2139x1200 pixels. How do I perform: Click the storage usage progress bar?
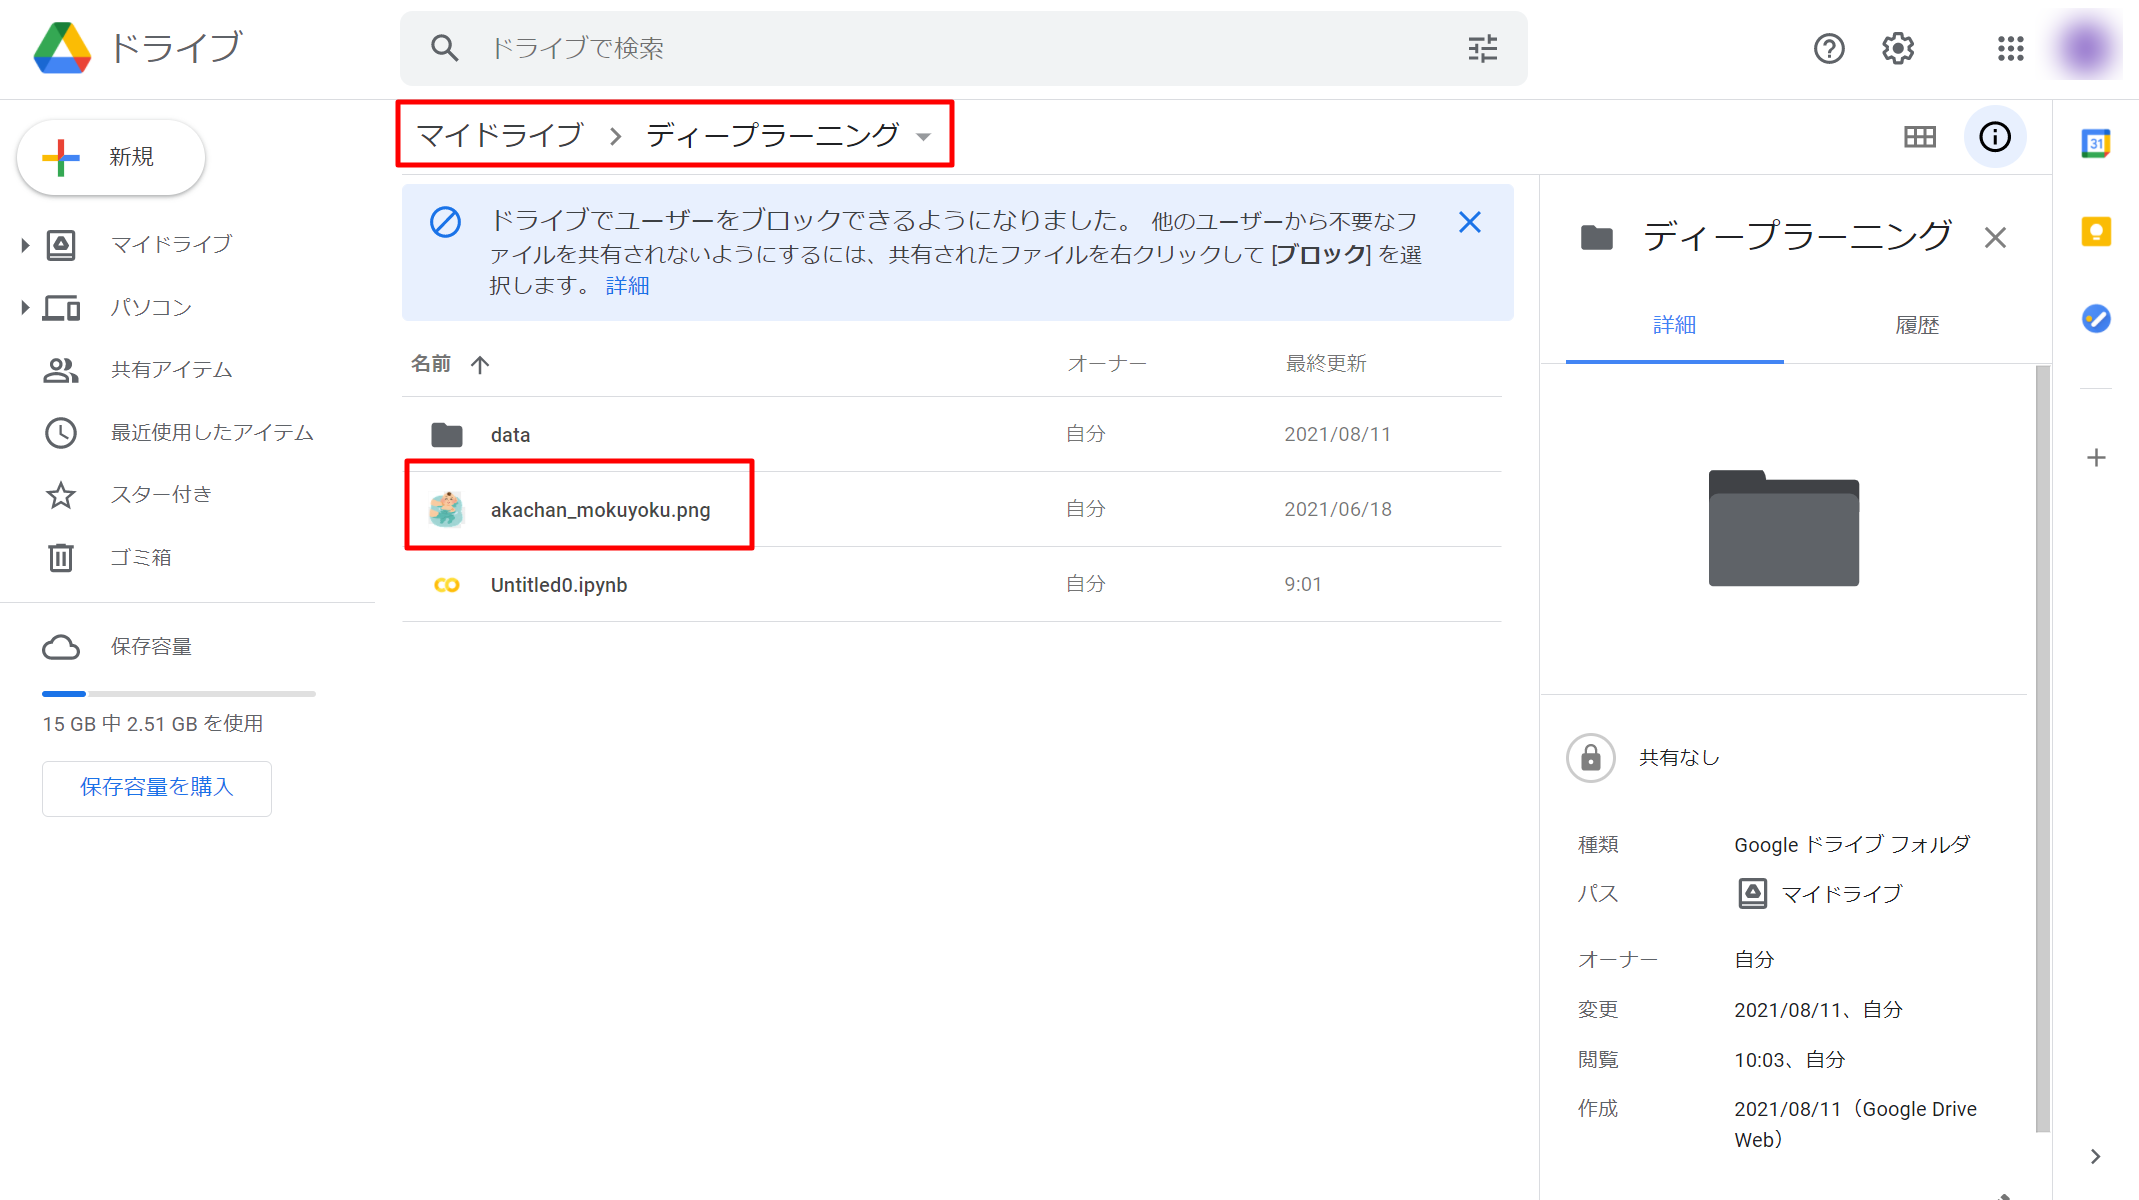pos(178,693)
